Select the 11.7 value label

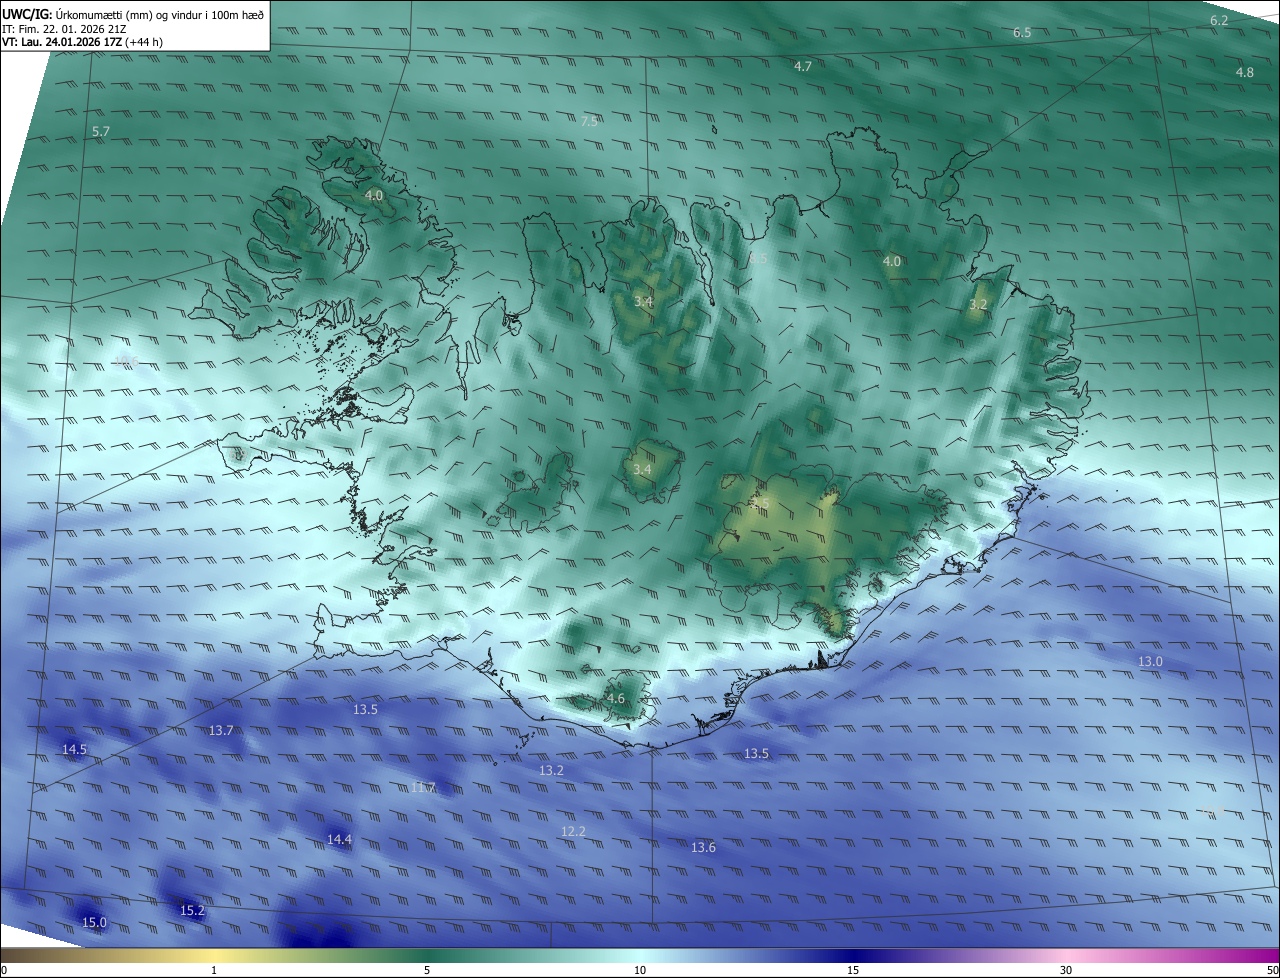423,788
